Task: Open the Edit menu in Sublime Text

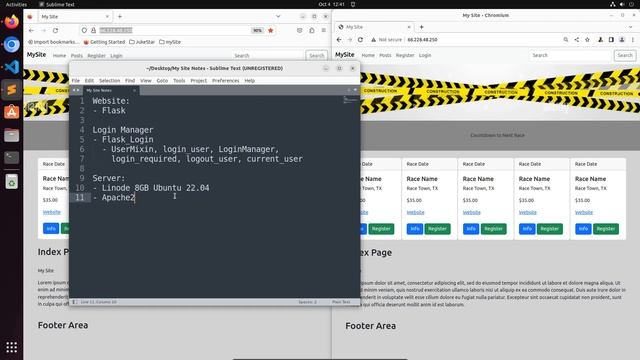Action: pyautogui.click(x=89, y=81)
